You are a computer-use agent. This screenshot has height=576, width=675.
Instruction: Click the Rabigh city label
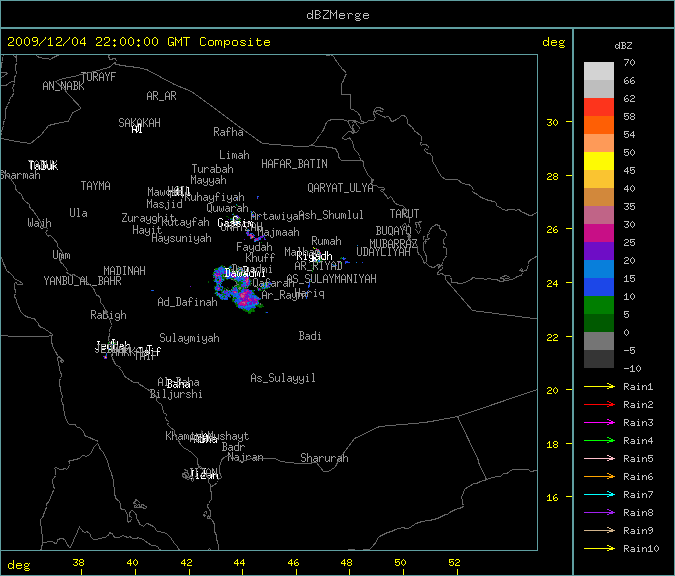[x=108, y=315]
